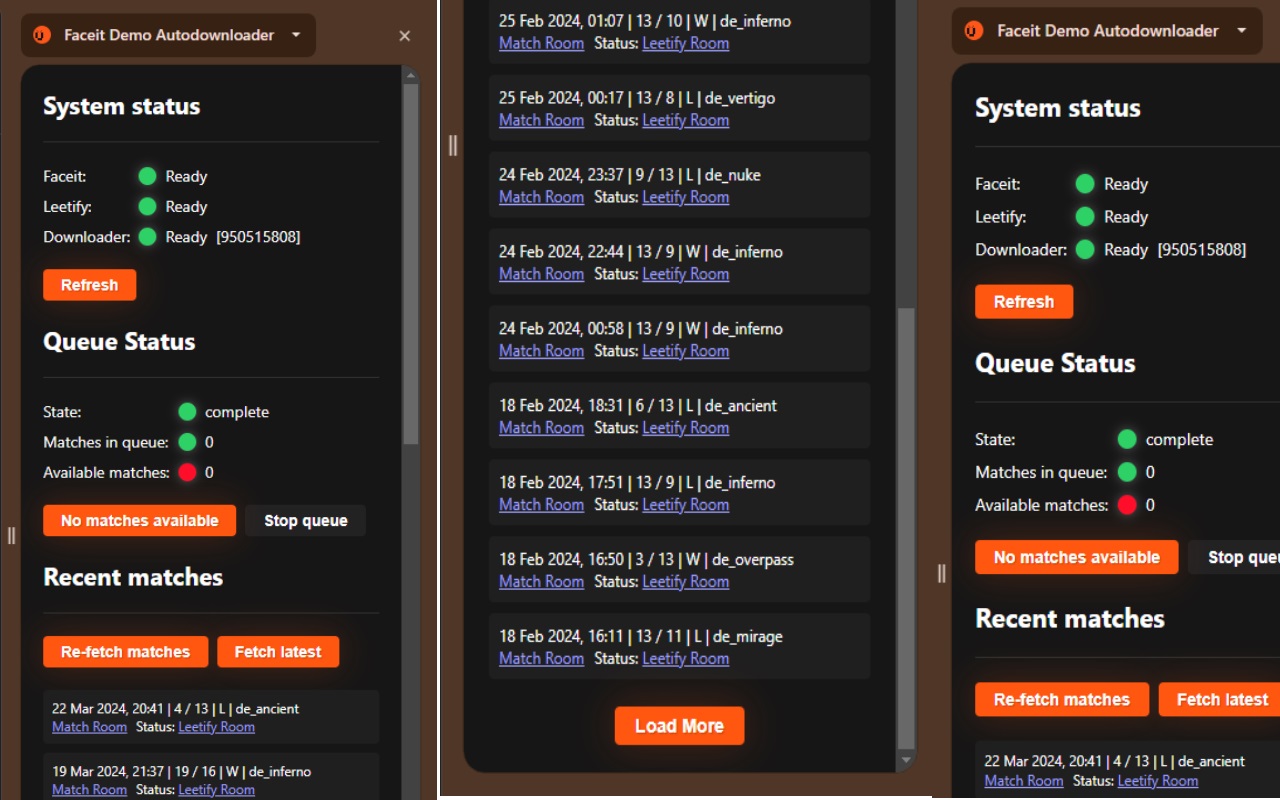Screen dimensions: 1280x800
Task: Click Refresh button in left panel
Action: [x=89, y=285]
